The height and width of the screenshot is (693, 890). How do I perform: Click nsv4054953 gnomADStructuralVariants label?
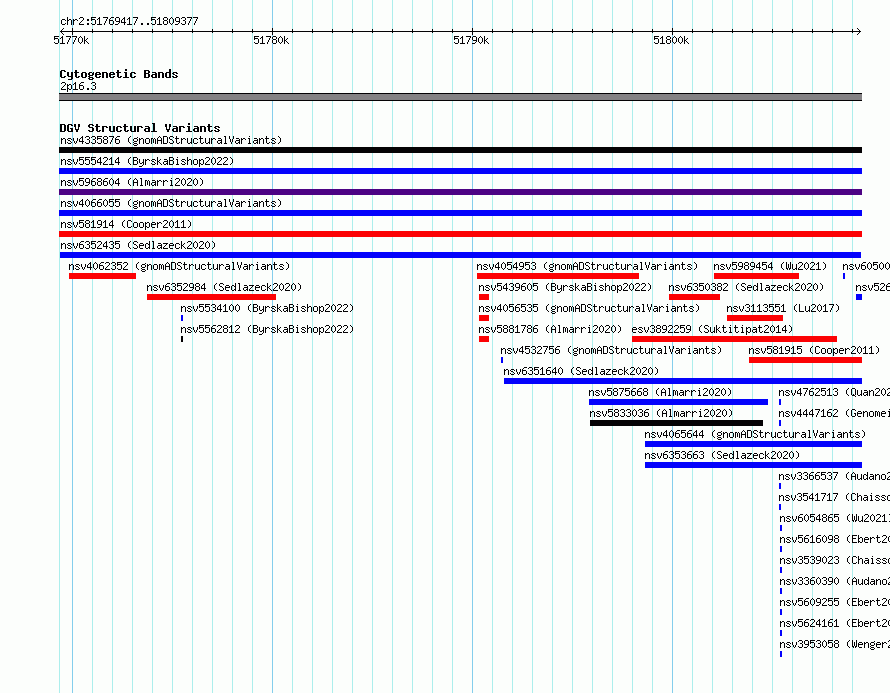pos(587,266)
